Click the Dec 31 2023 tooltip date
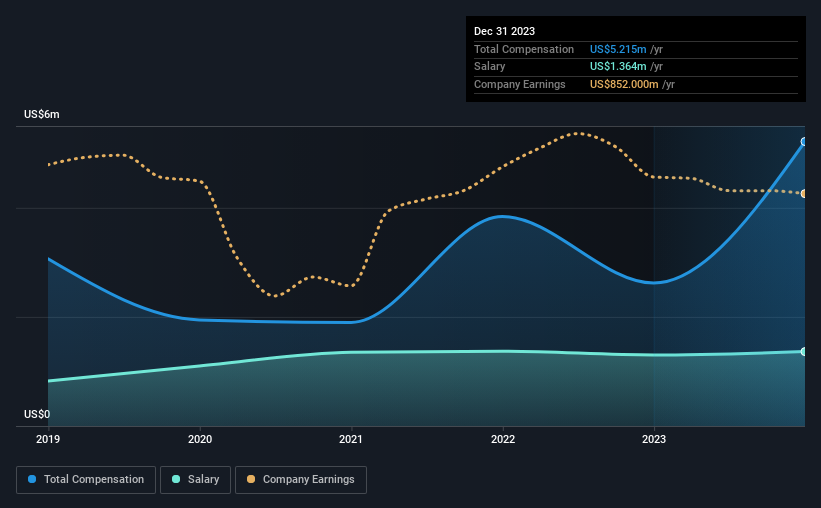Viewport: 821px width, 508px height. [504, 31]
